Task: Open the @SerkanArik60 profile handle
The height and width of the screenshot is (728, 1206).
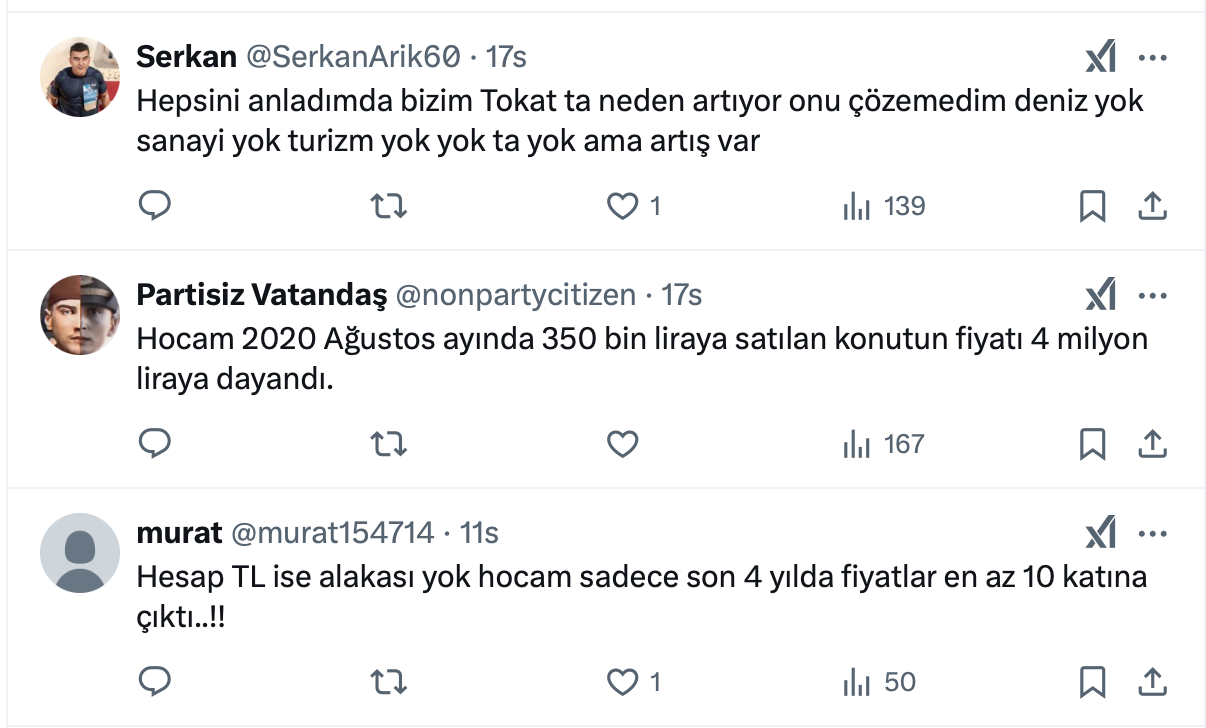Action: (x=353, y=57)
